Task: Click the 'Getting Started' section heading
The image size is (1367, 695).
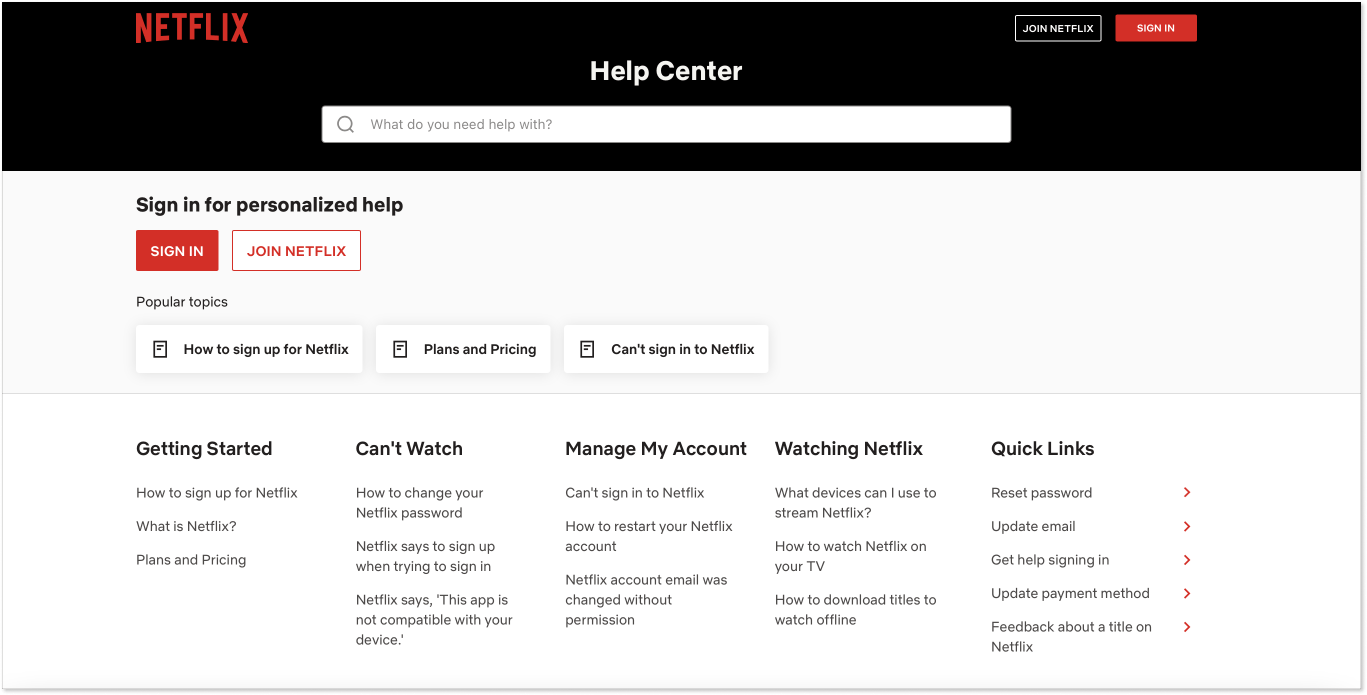Action: 204,449
